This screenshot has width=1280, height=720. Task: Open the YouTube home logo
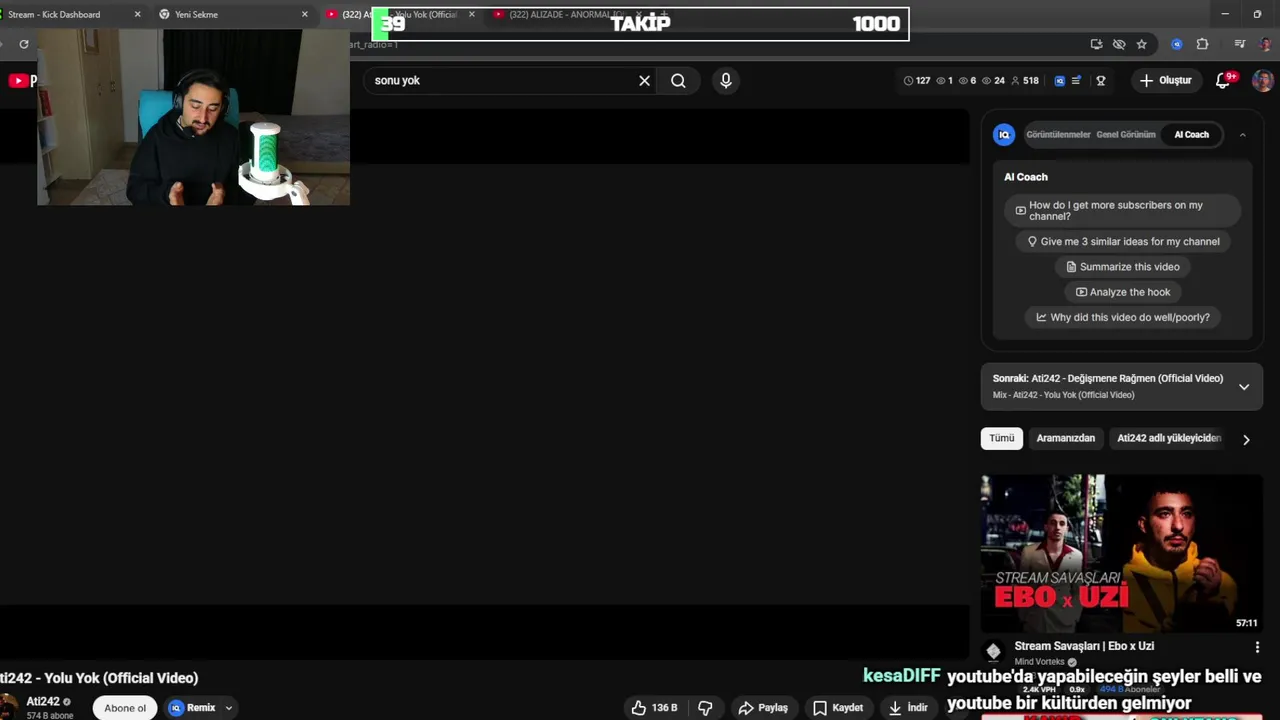[22, 81]
